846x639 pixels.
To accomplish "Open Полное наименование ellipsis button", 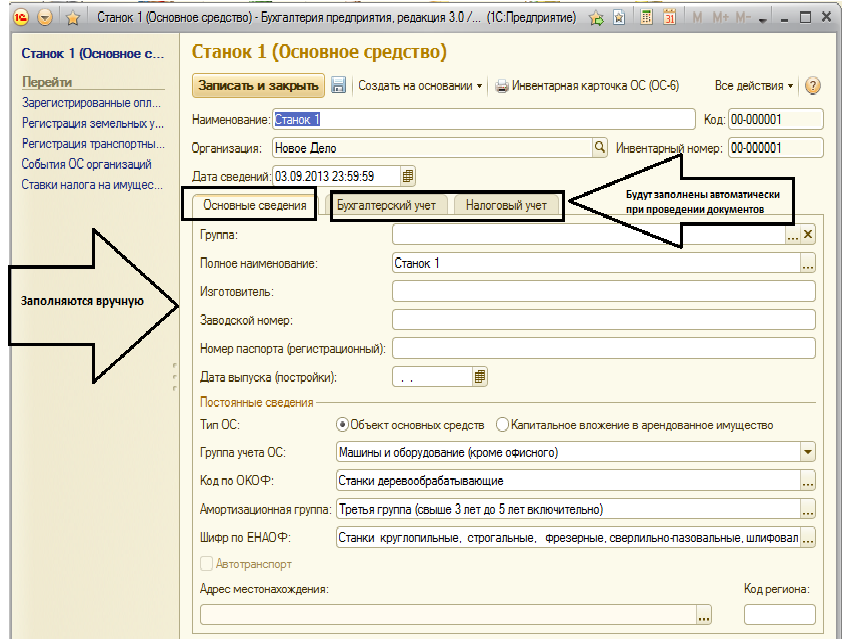I will coord(808,263).
